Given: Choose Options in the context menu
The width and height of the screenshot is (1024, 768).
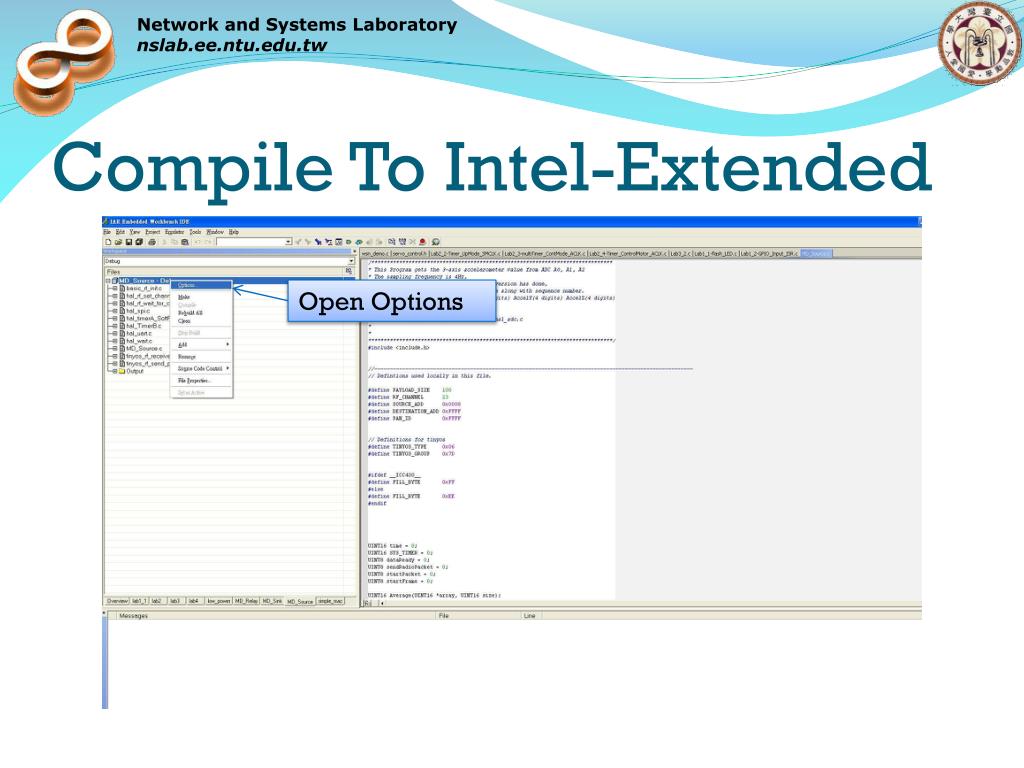Looking at the screenshot, I should (201, 285).
